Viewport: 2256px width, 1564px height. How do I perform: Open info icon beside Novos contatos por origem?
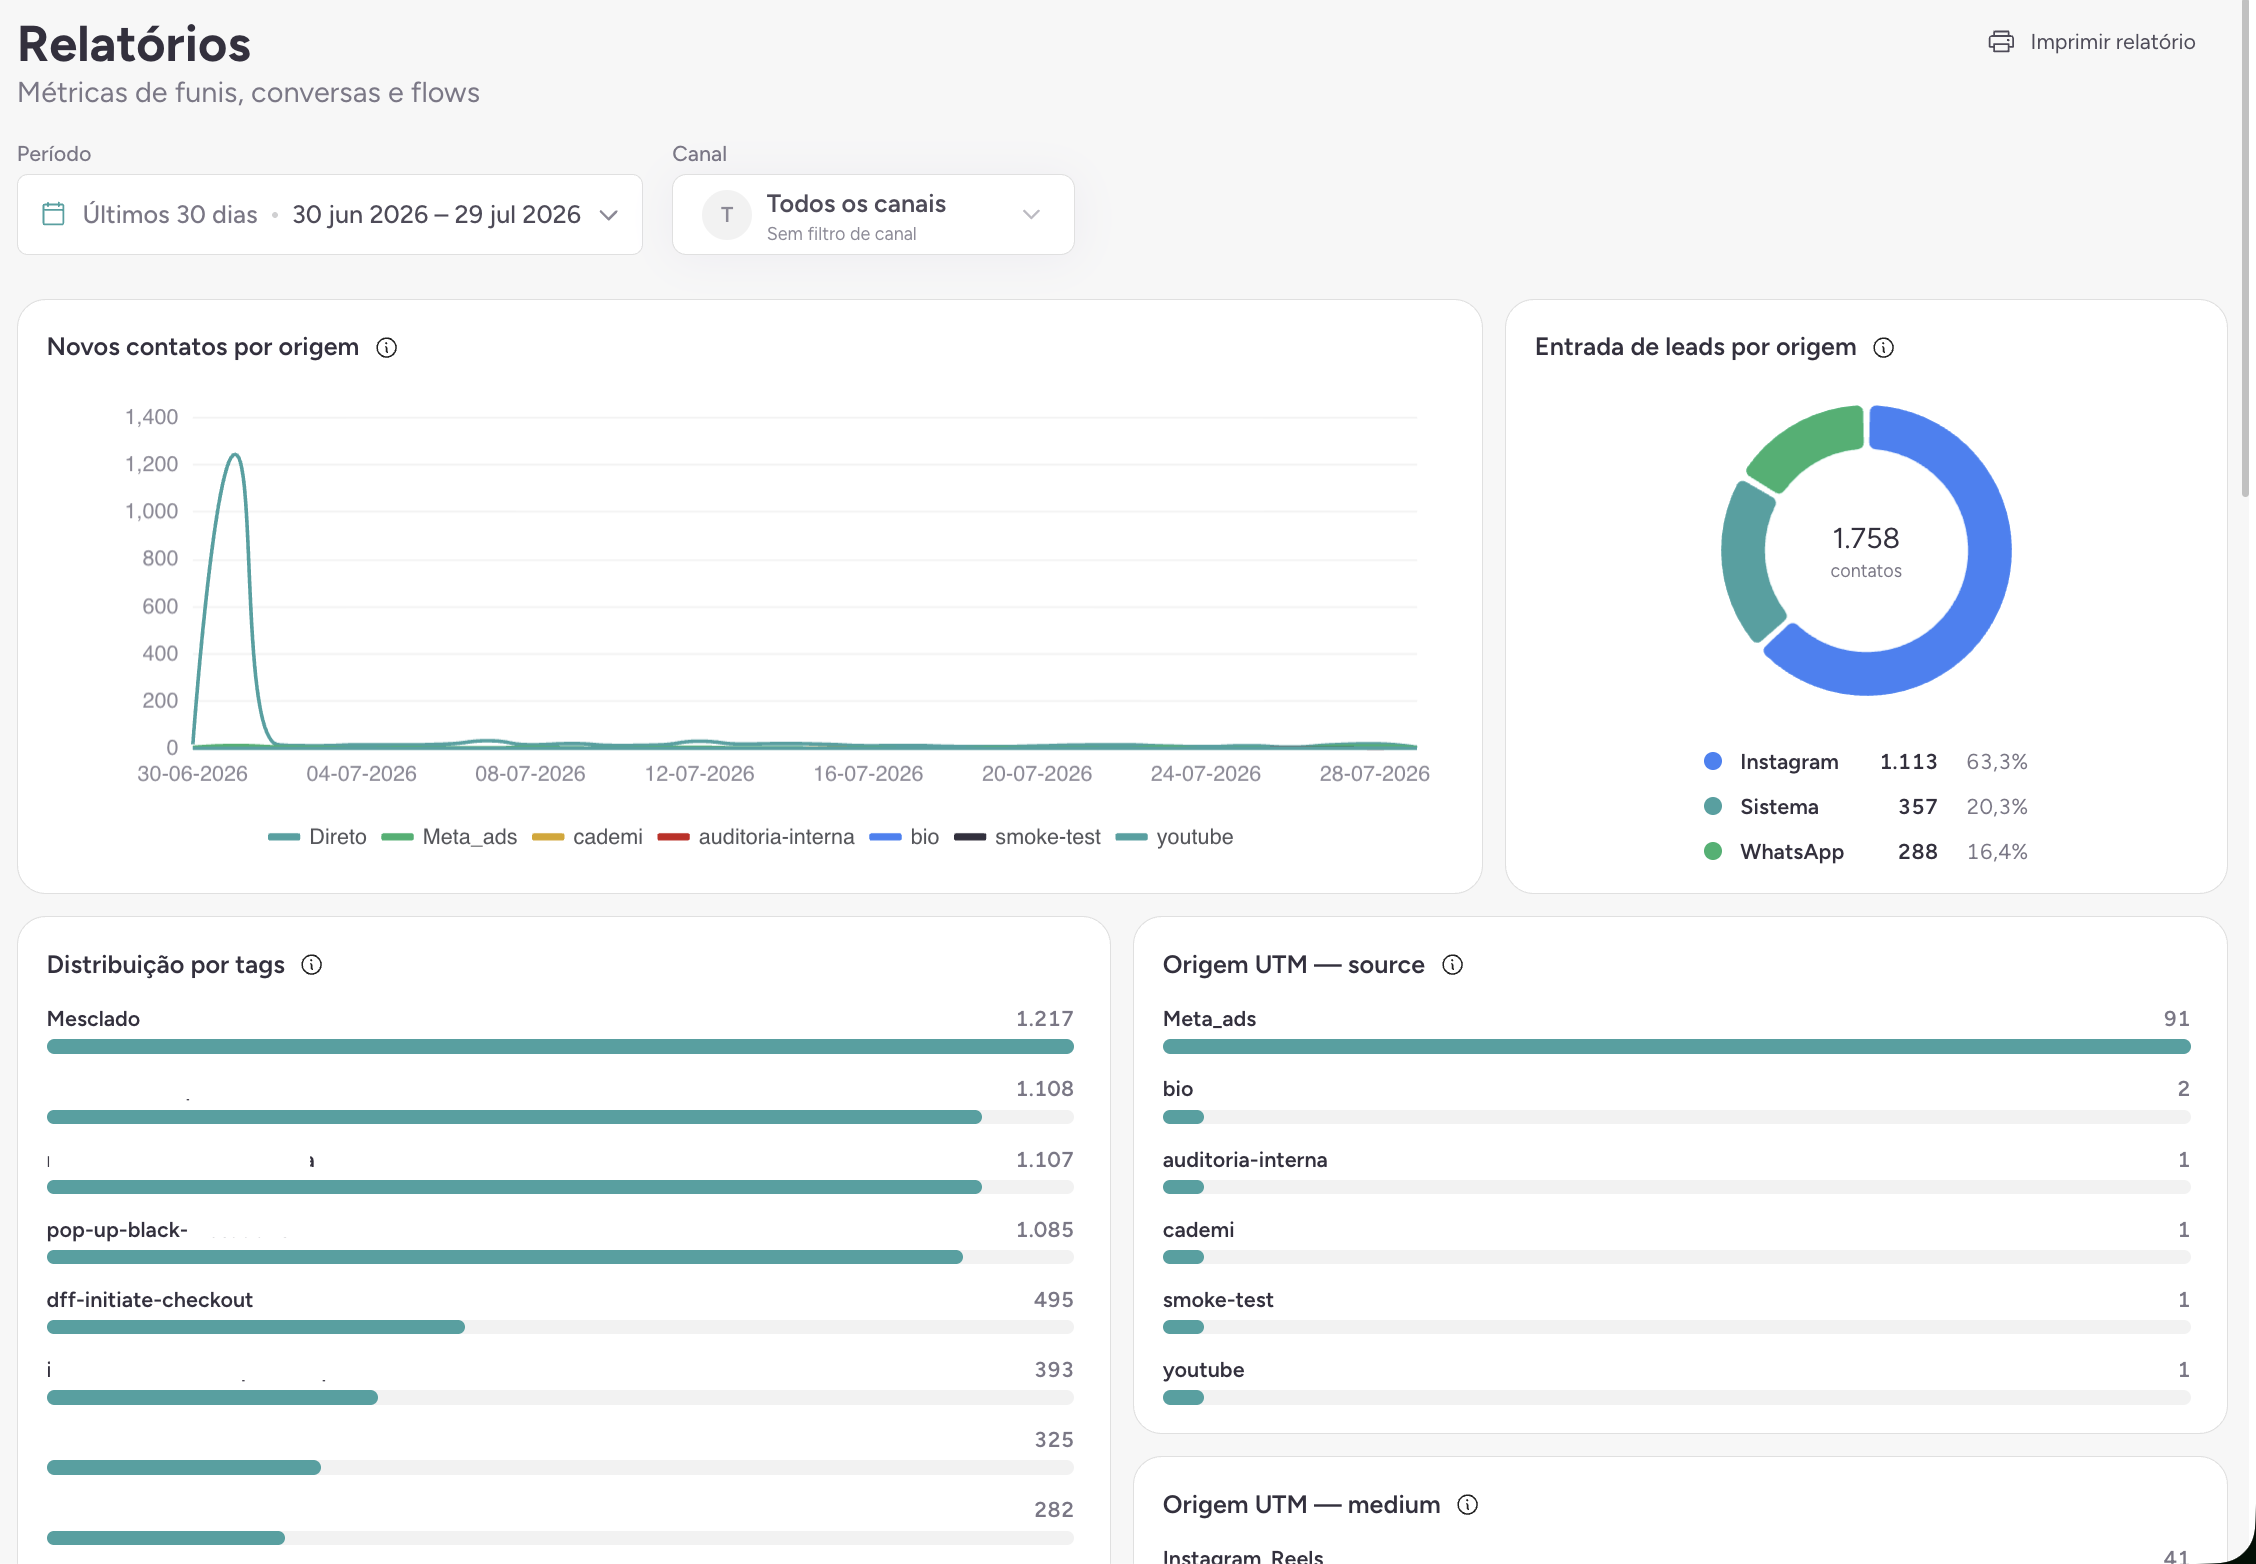[x=386, y=347]
